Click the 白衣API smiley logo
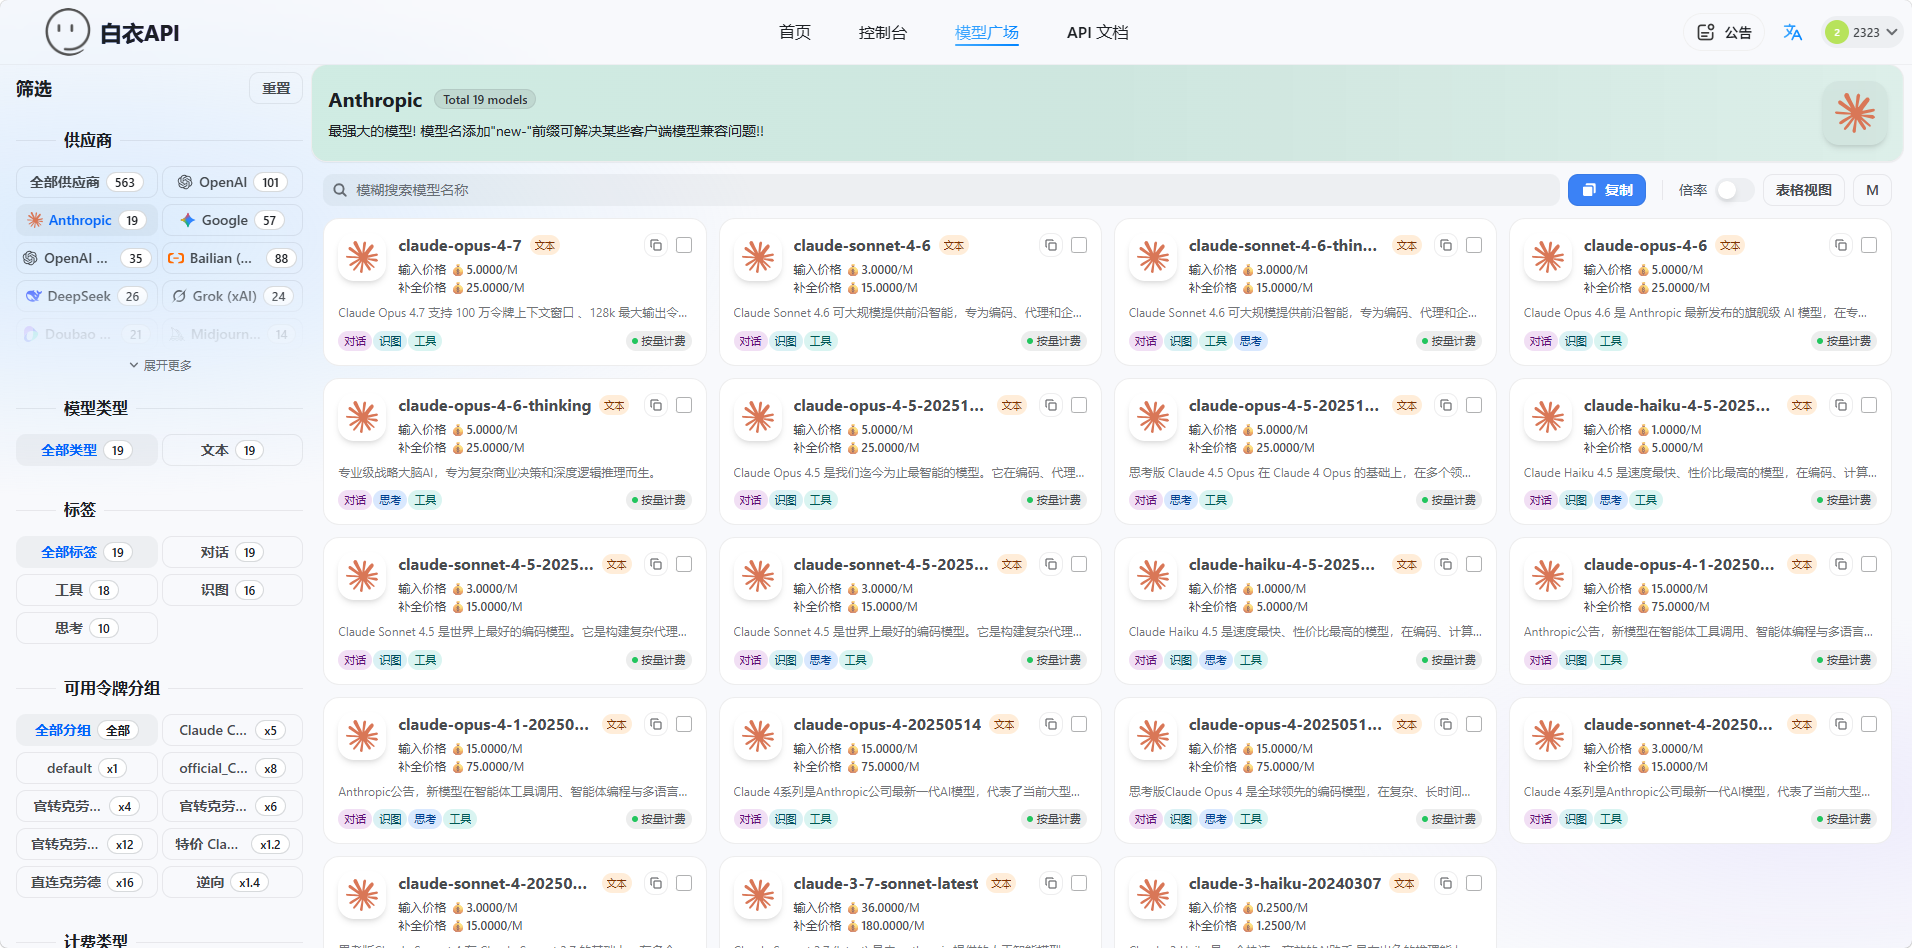 click(x=68, y=32)
